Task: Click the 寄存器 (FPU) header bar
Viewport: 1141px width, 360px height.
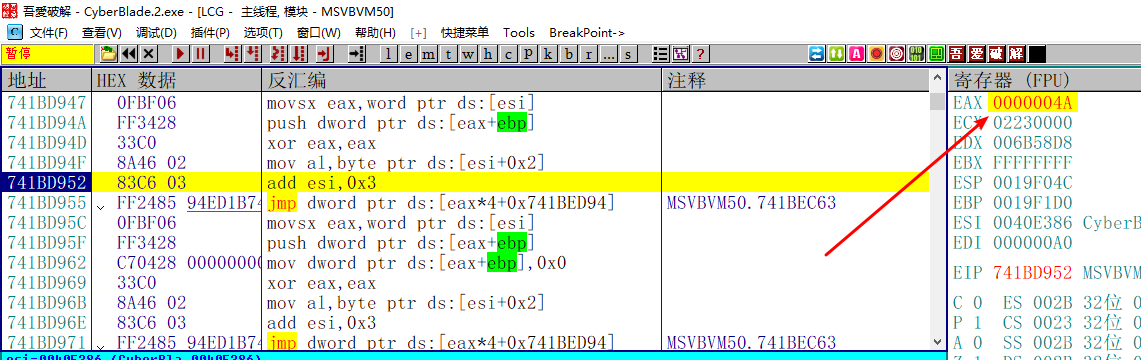Action: tap(1045, 80)
